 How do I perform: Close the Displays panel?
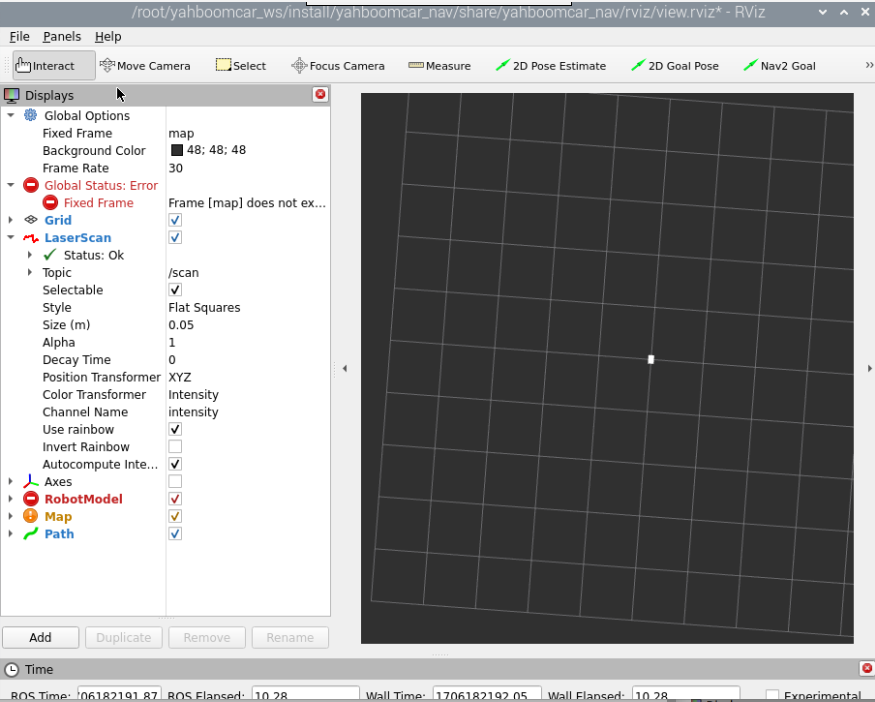tap(320, 94)
